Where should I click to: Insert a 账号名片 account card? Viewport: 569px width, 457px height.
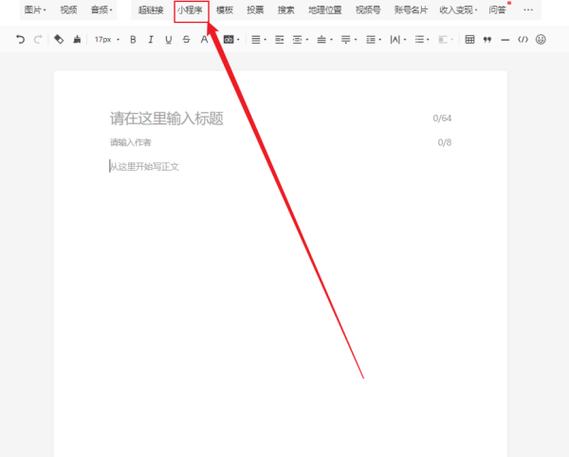tap(411, 10)
